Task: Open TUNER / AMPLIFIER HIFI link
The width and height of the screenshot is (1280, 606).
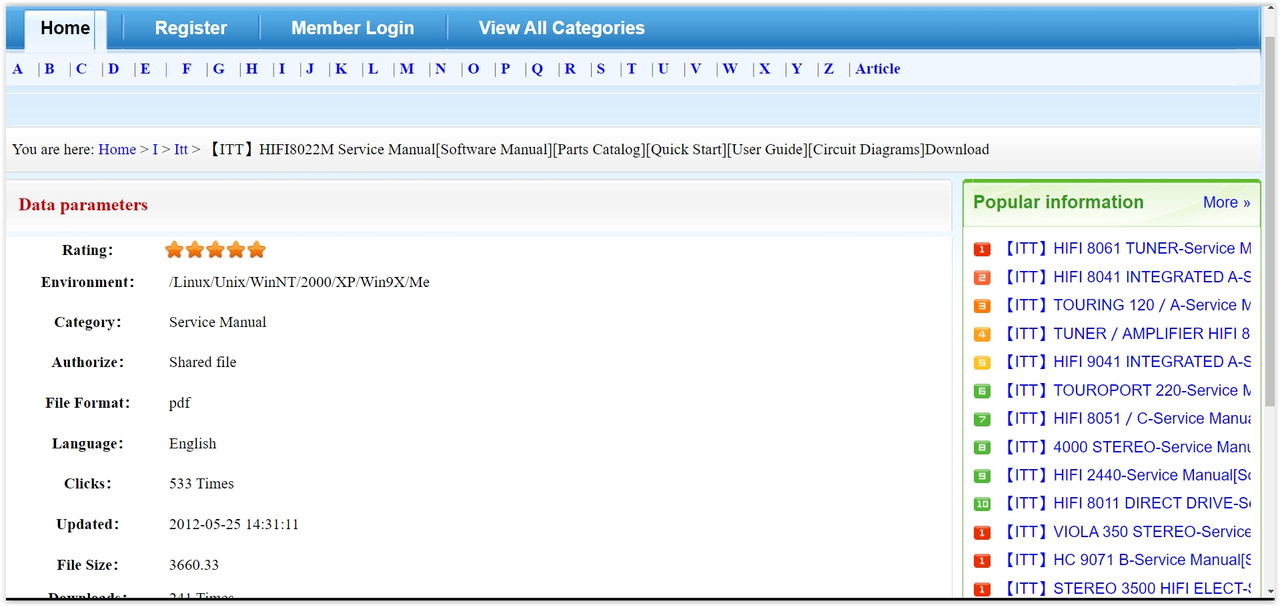Action: point(1126,334)
